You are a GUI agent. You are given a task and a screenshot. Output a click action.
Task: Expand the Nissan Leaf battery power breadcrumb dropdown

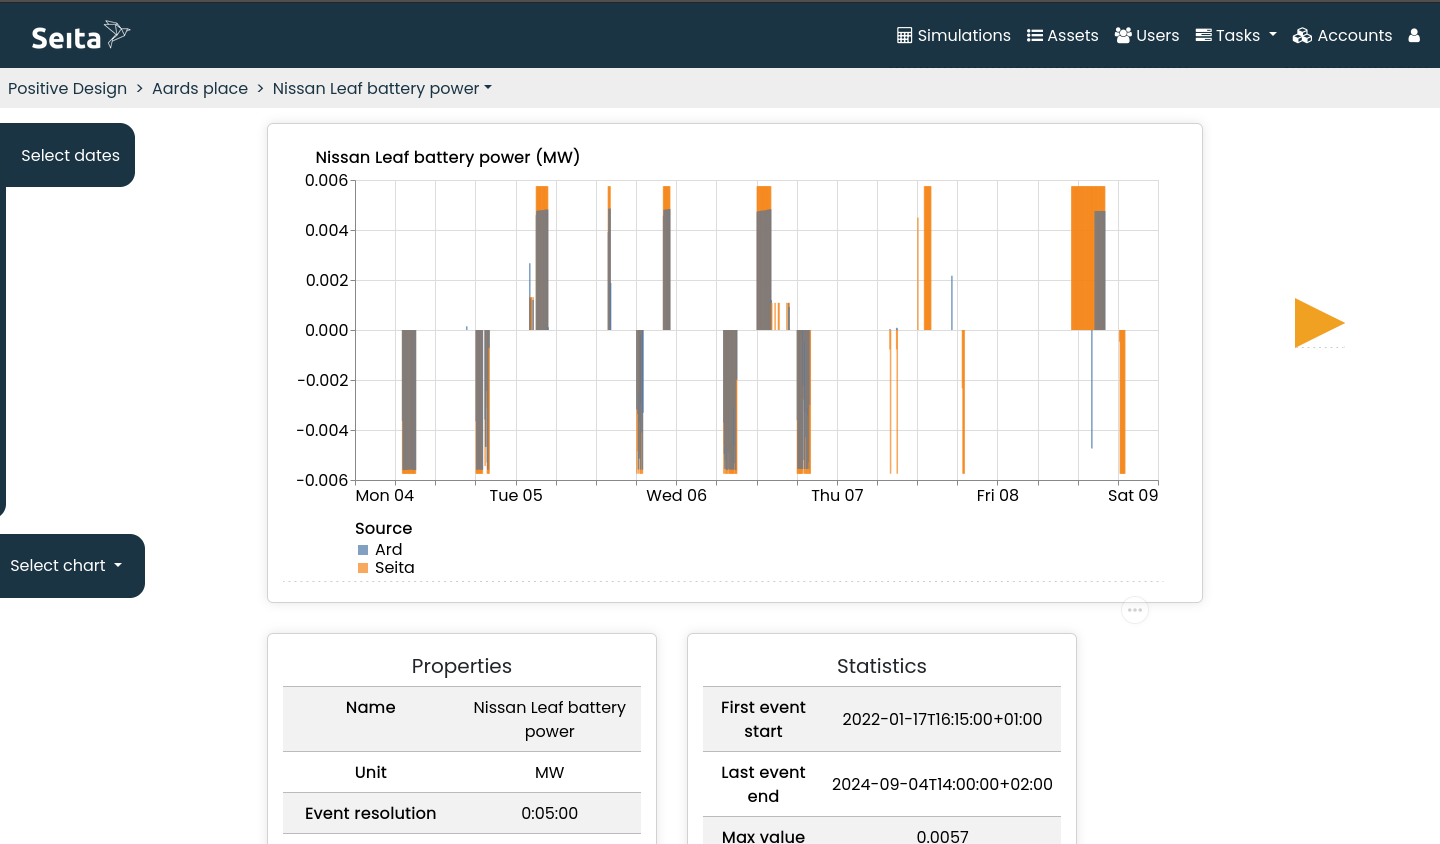(382, 88)
